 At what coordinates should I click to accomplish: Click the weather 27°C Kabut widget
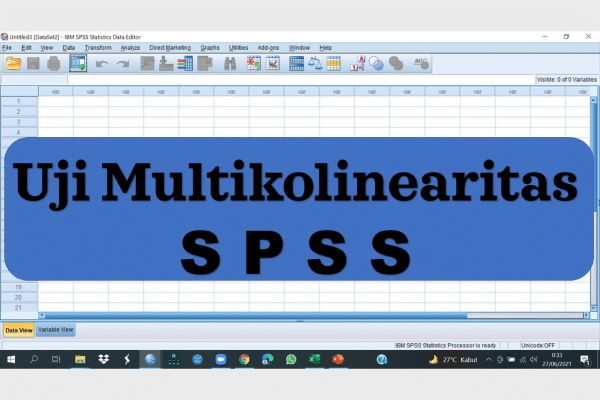[453, 360]
